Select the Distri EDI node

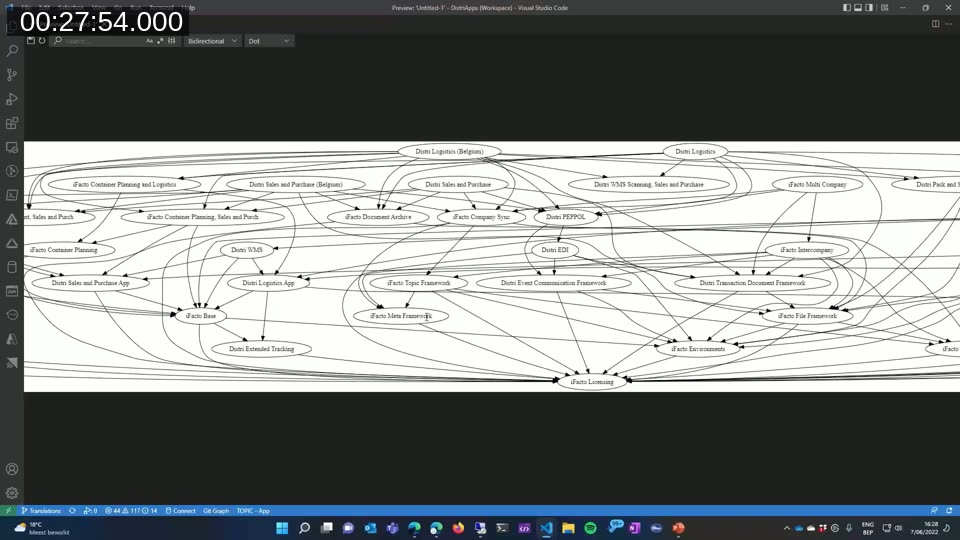coord(555,250)
